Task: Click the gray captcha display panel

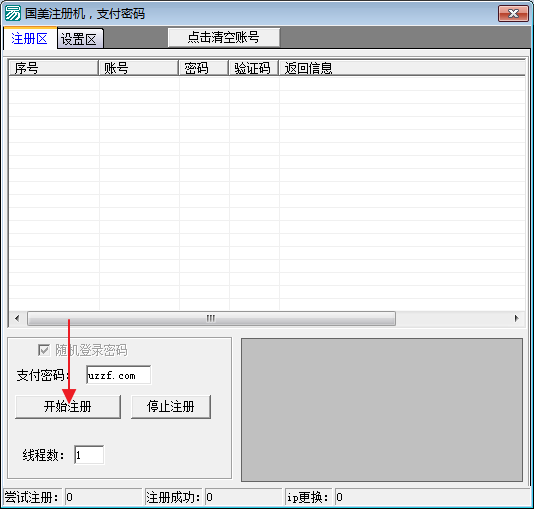Action: tap(382, 410)
